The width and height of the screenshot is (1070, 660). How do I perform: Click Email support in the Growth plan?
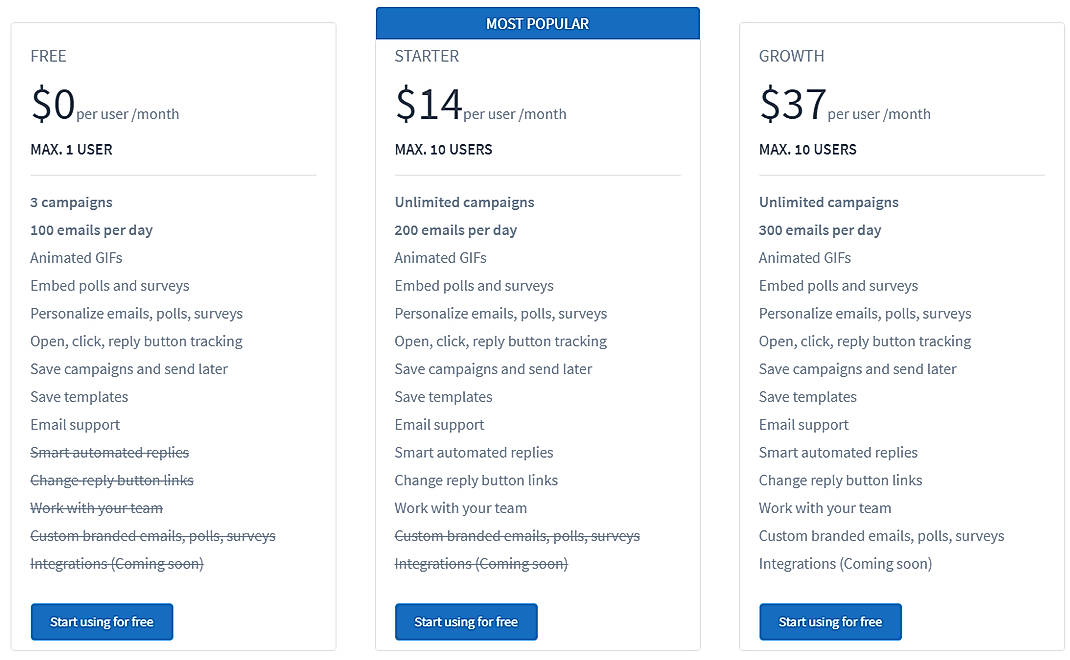coord(804,425)
